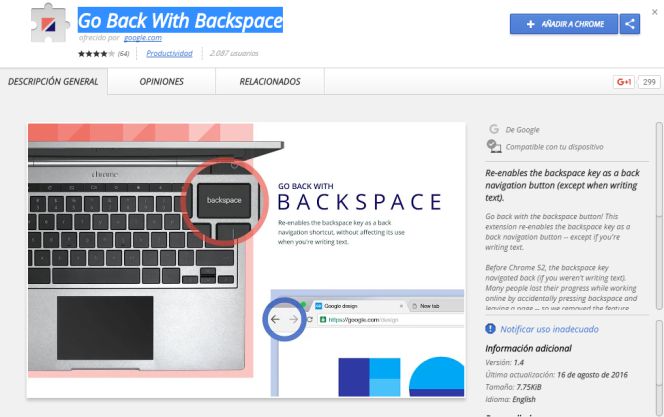Switch to Descripción General tab
This screenshot has width=664, height=417.
pos(53,82)
